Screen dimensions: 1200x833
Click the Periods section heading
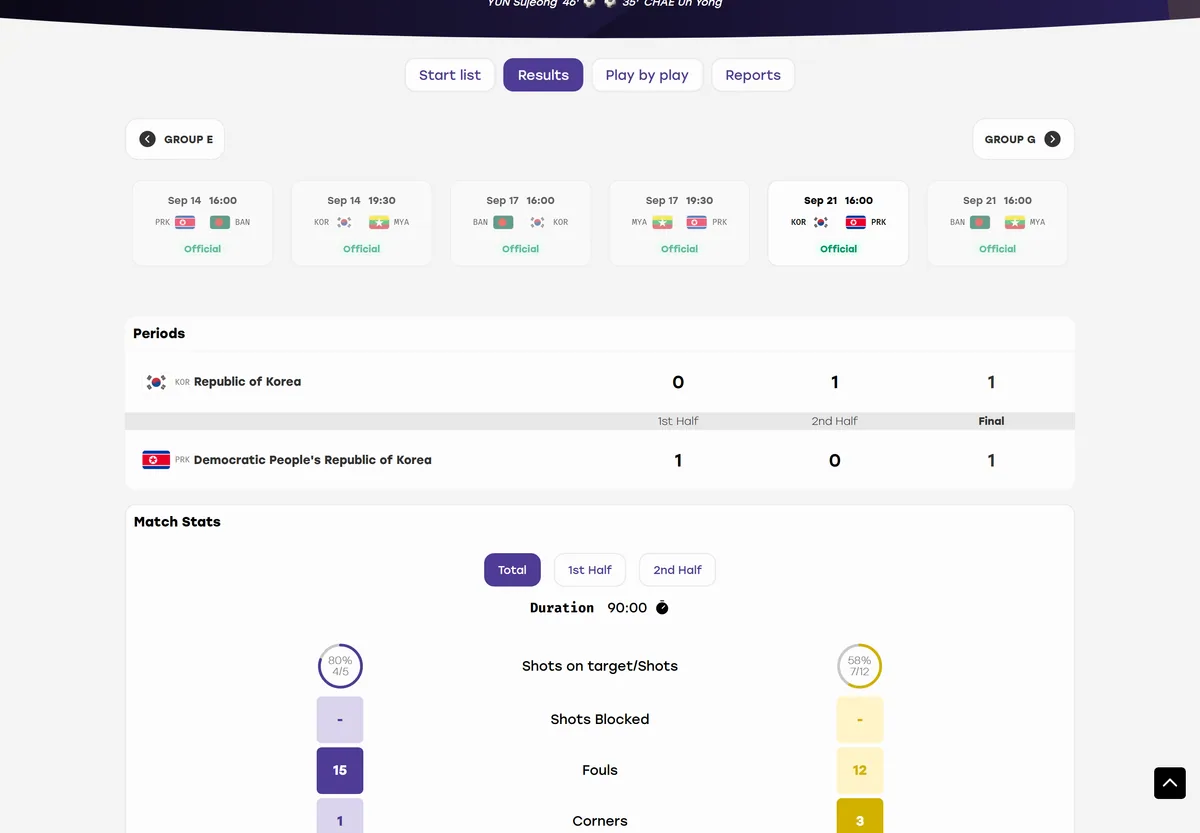(159, 333)
